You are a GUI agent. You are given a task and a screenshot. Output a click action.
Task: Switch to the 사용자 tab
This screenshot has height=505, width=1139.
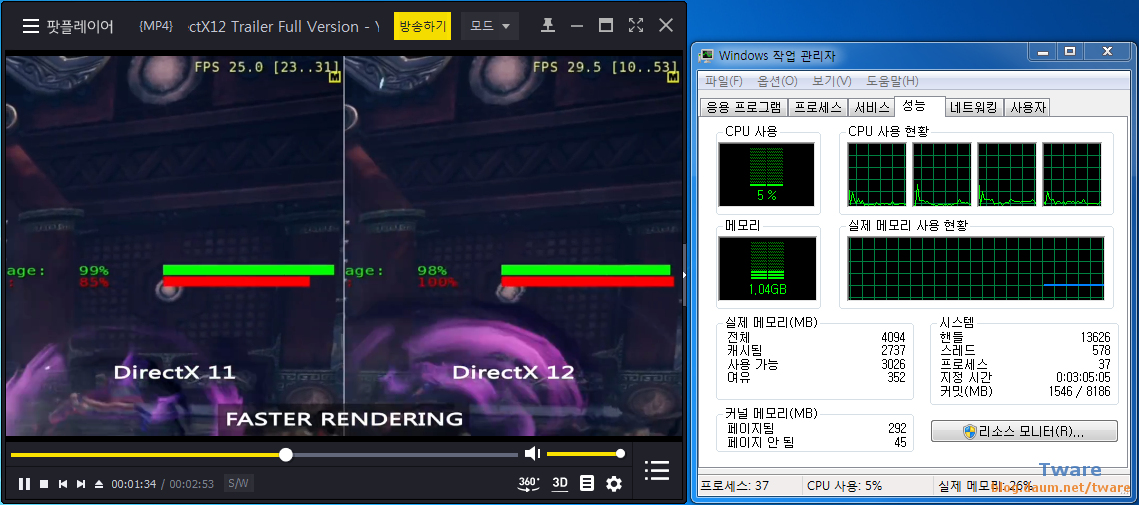coord(1028,108)
